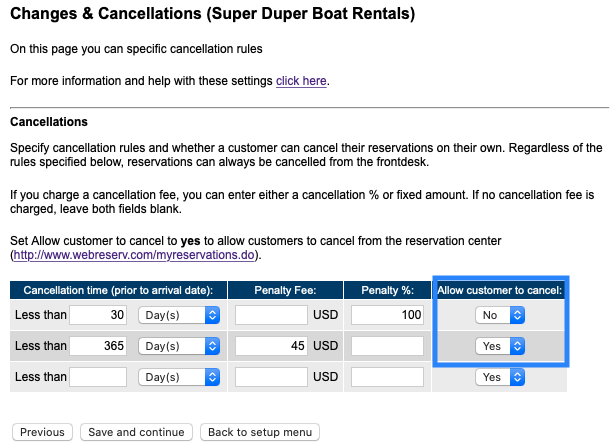
Task: Click the Previous button
Action: coord(42,432)
